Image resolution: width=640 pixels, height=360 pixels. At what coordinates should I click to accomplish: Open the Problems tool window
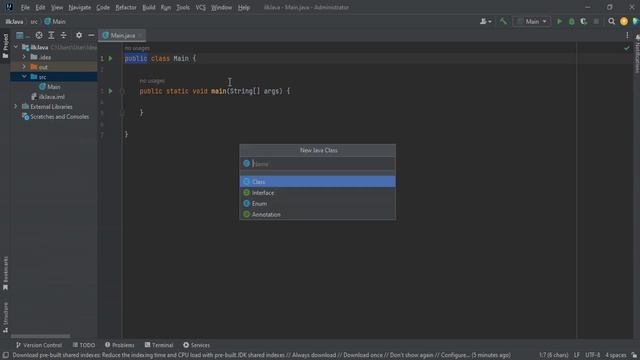pyautogui.click(x=120, y=345)
